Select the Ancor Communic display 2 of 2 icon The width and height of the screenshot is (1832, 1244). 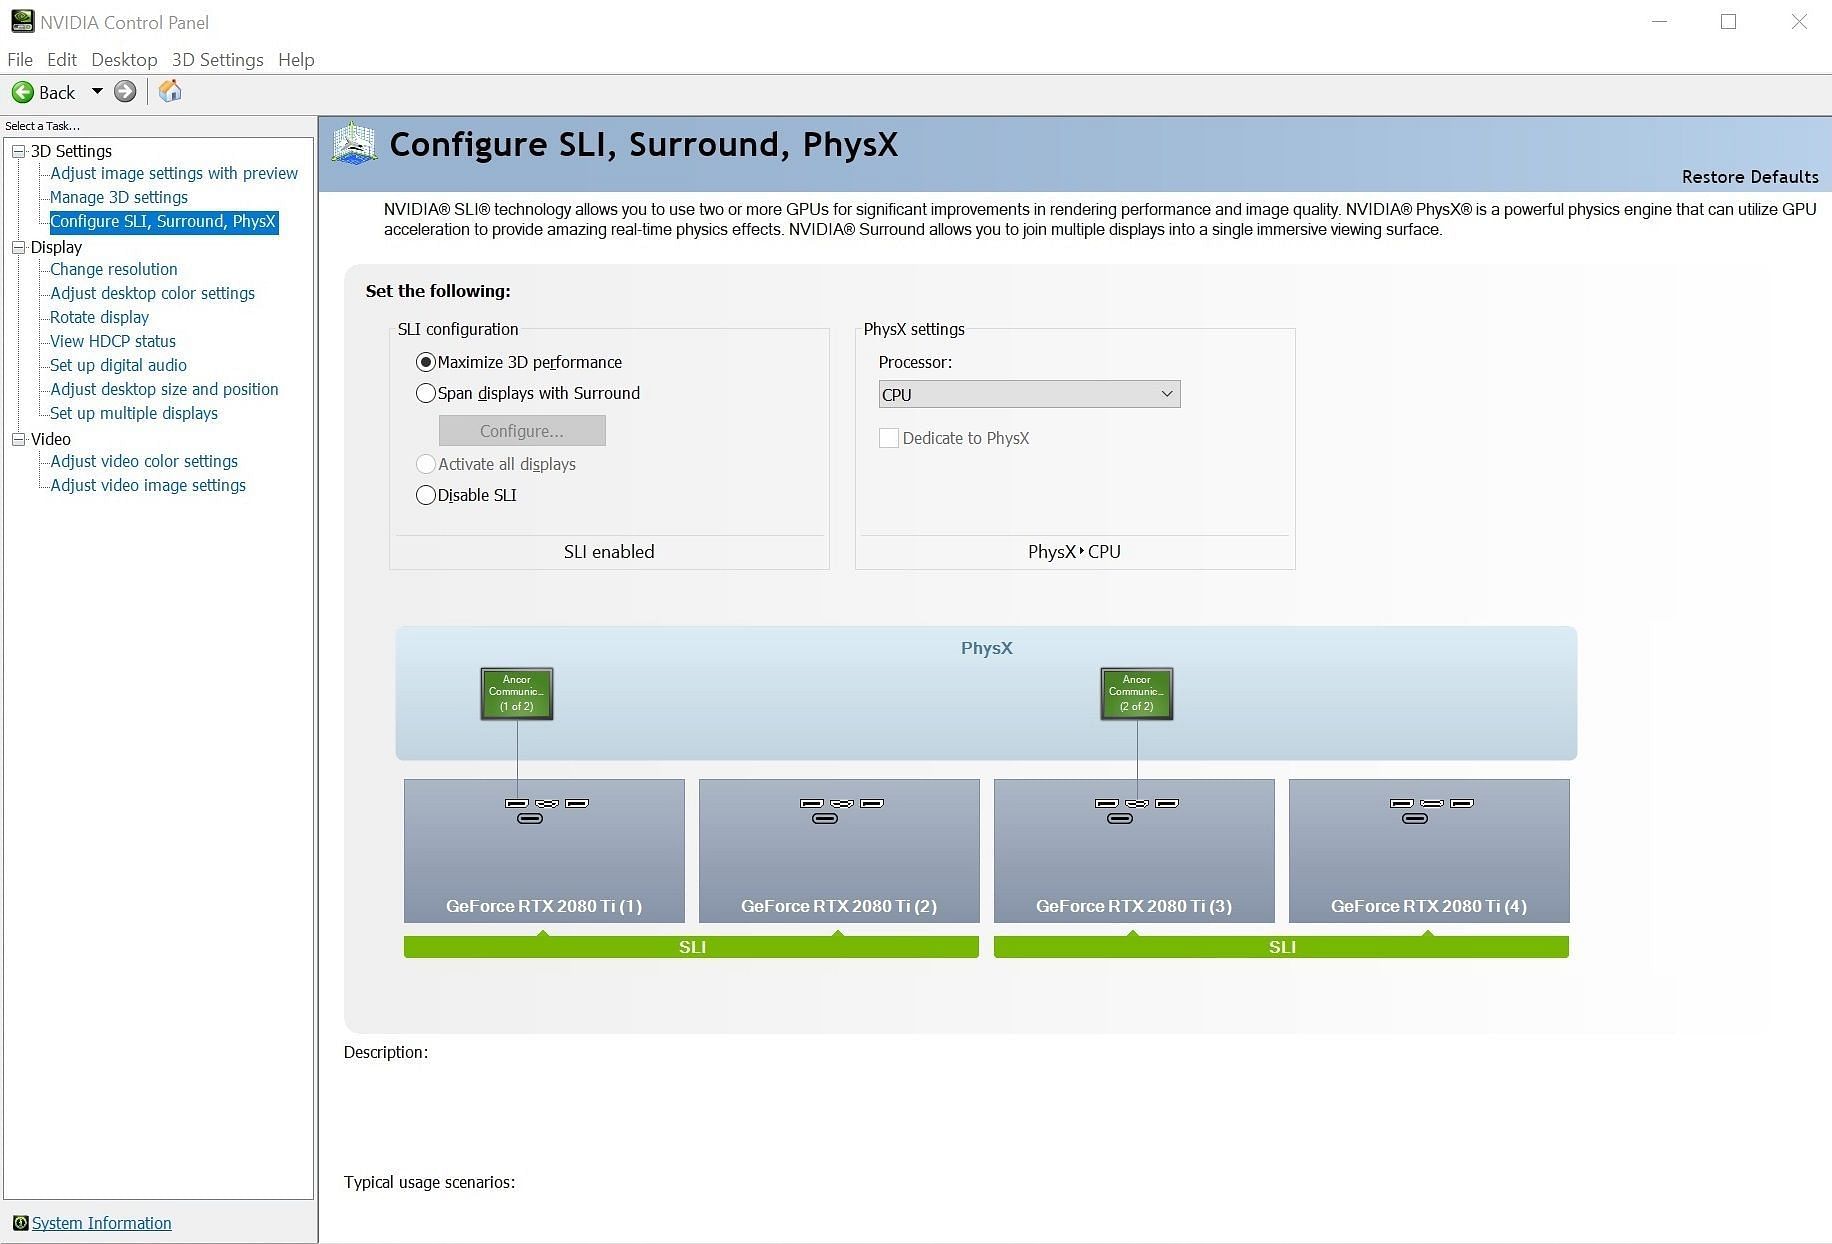[1137, 693]
